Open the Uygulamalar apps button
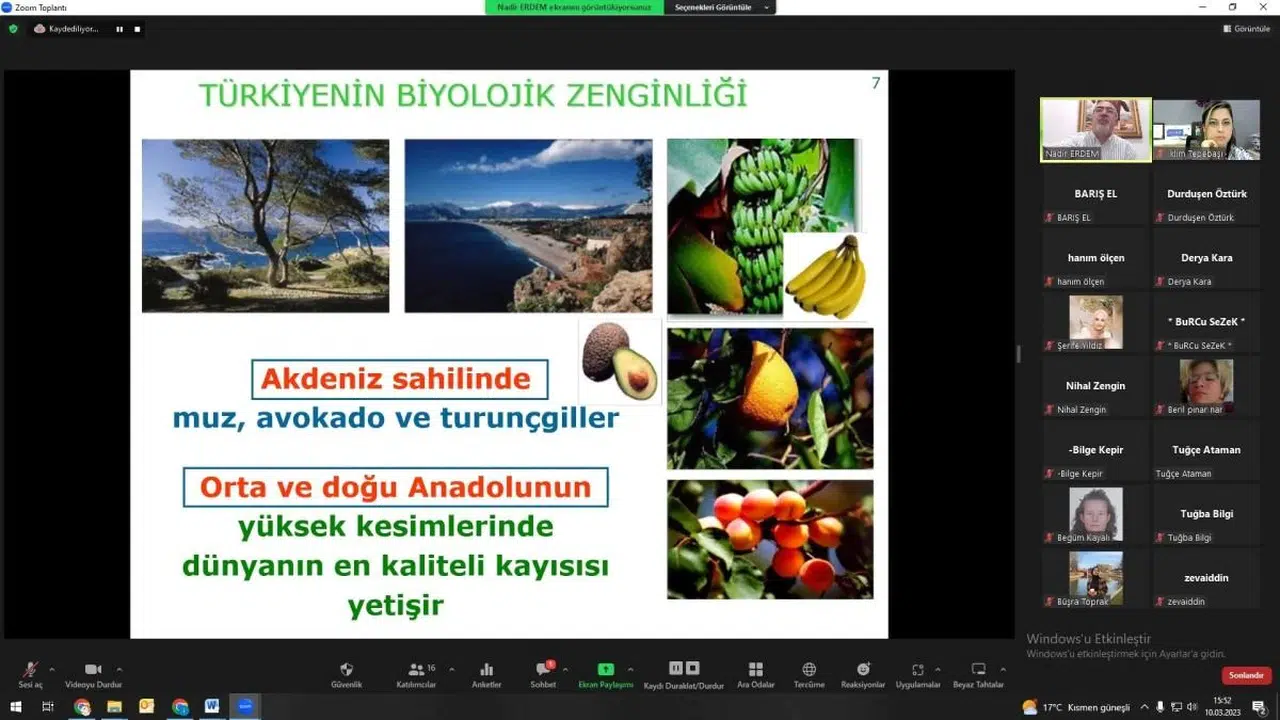The width and height of the screenshot is (1280, 720). [x=918, y=675]
